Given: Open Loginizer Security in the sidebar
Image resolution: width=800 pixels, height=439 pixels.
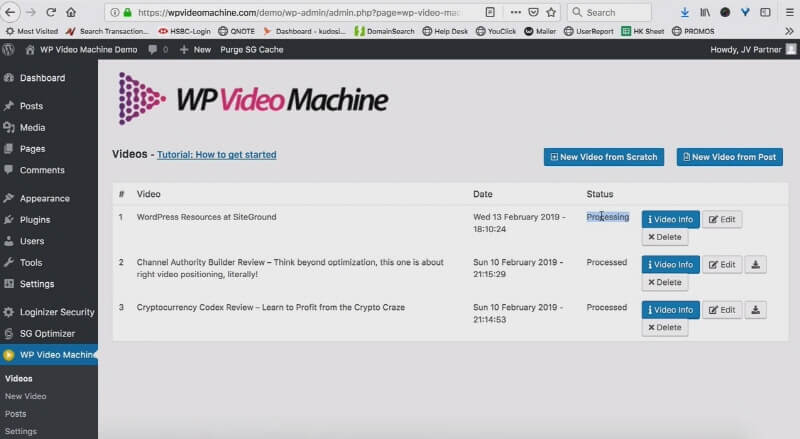Looking at the screenshot, I should point(57,312).
